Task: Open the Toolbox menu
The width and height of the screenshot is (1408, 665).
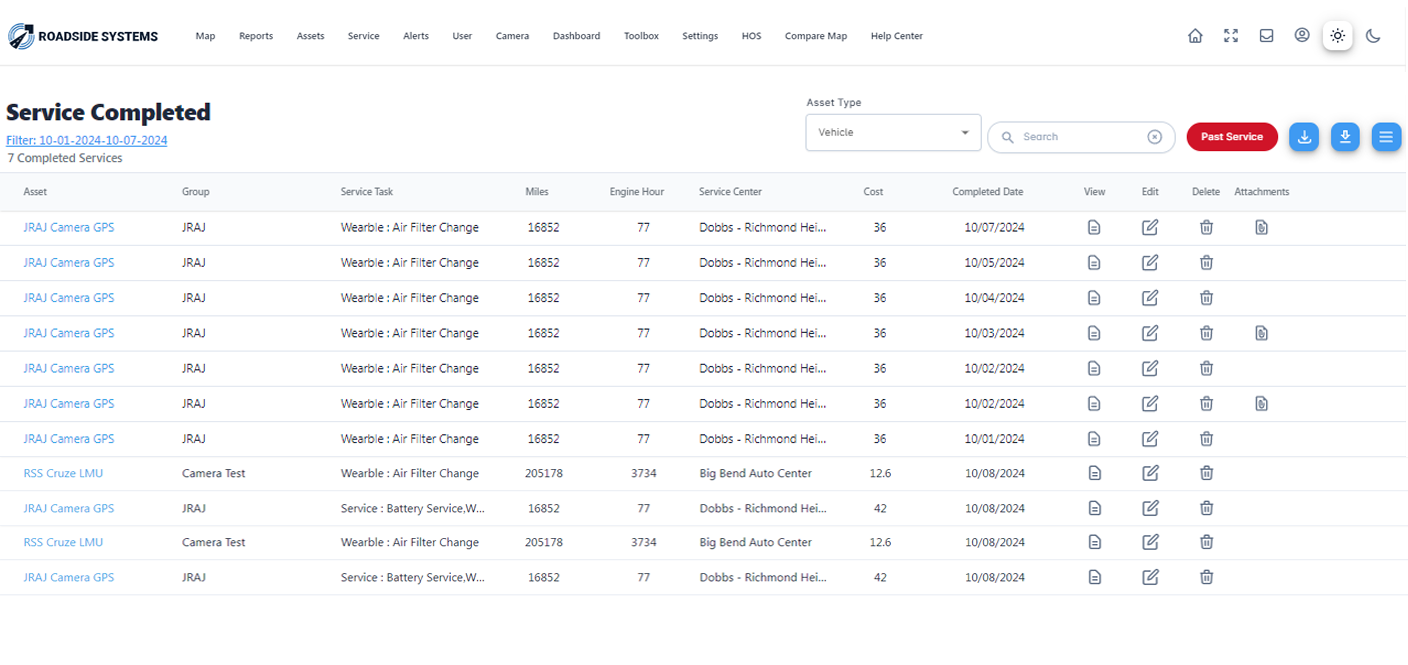Action: [x=641, y=36]
